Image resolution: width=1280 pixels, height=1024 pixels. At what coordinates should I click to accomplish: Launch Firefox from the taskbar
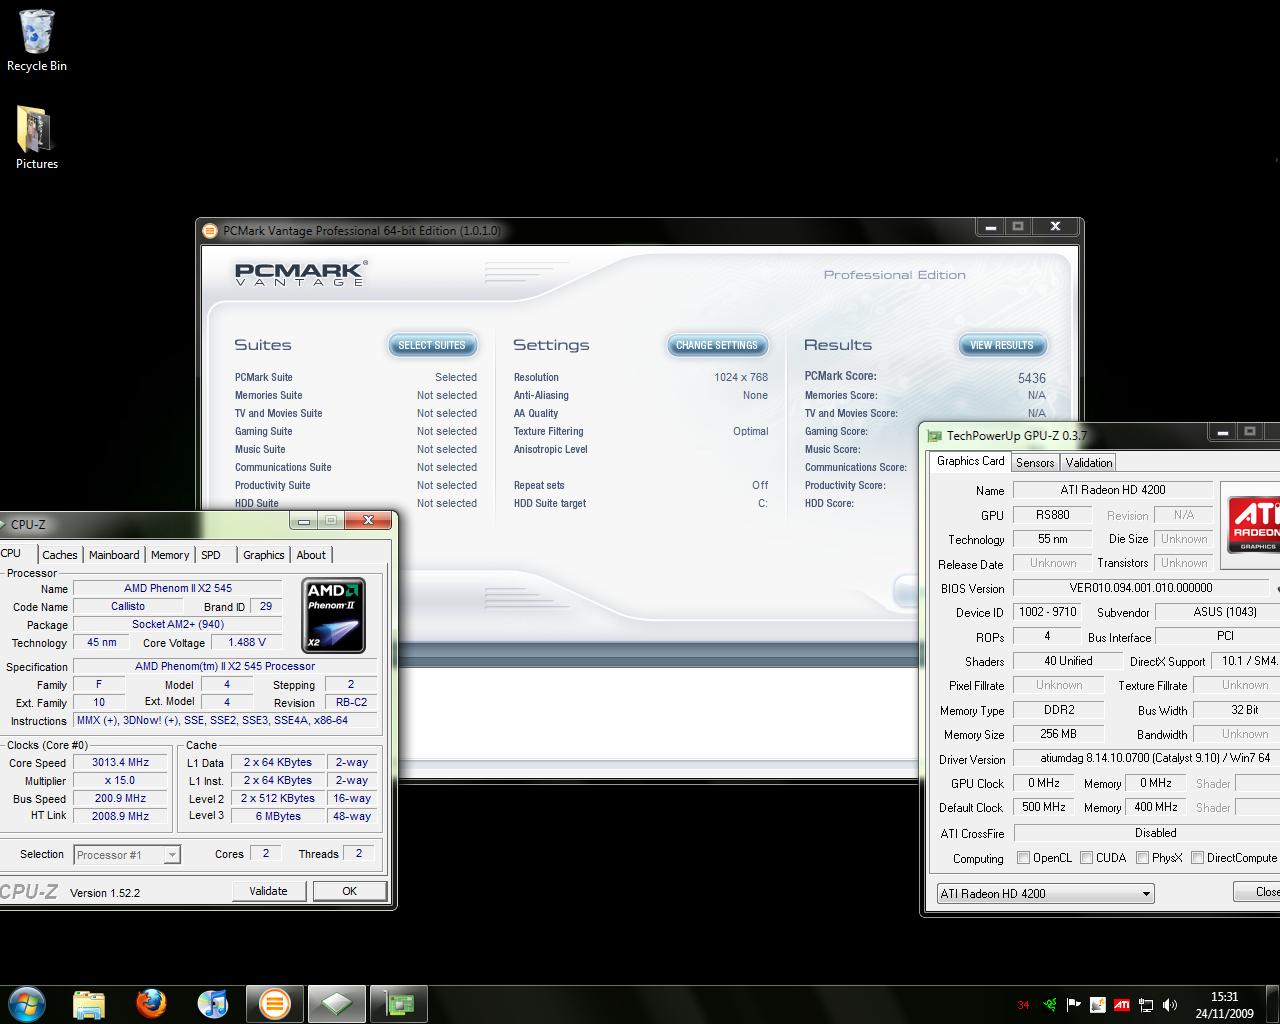pos(151,1003)
